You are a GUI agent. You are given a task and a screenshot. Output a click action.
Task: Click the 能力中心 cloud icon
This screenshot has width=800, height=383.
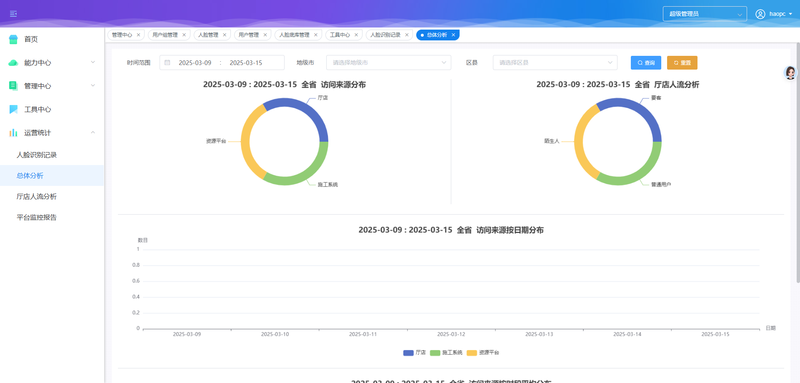pyautogui.click(x=13, y=63)
